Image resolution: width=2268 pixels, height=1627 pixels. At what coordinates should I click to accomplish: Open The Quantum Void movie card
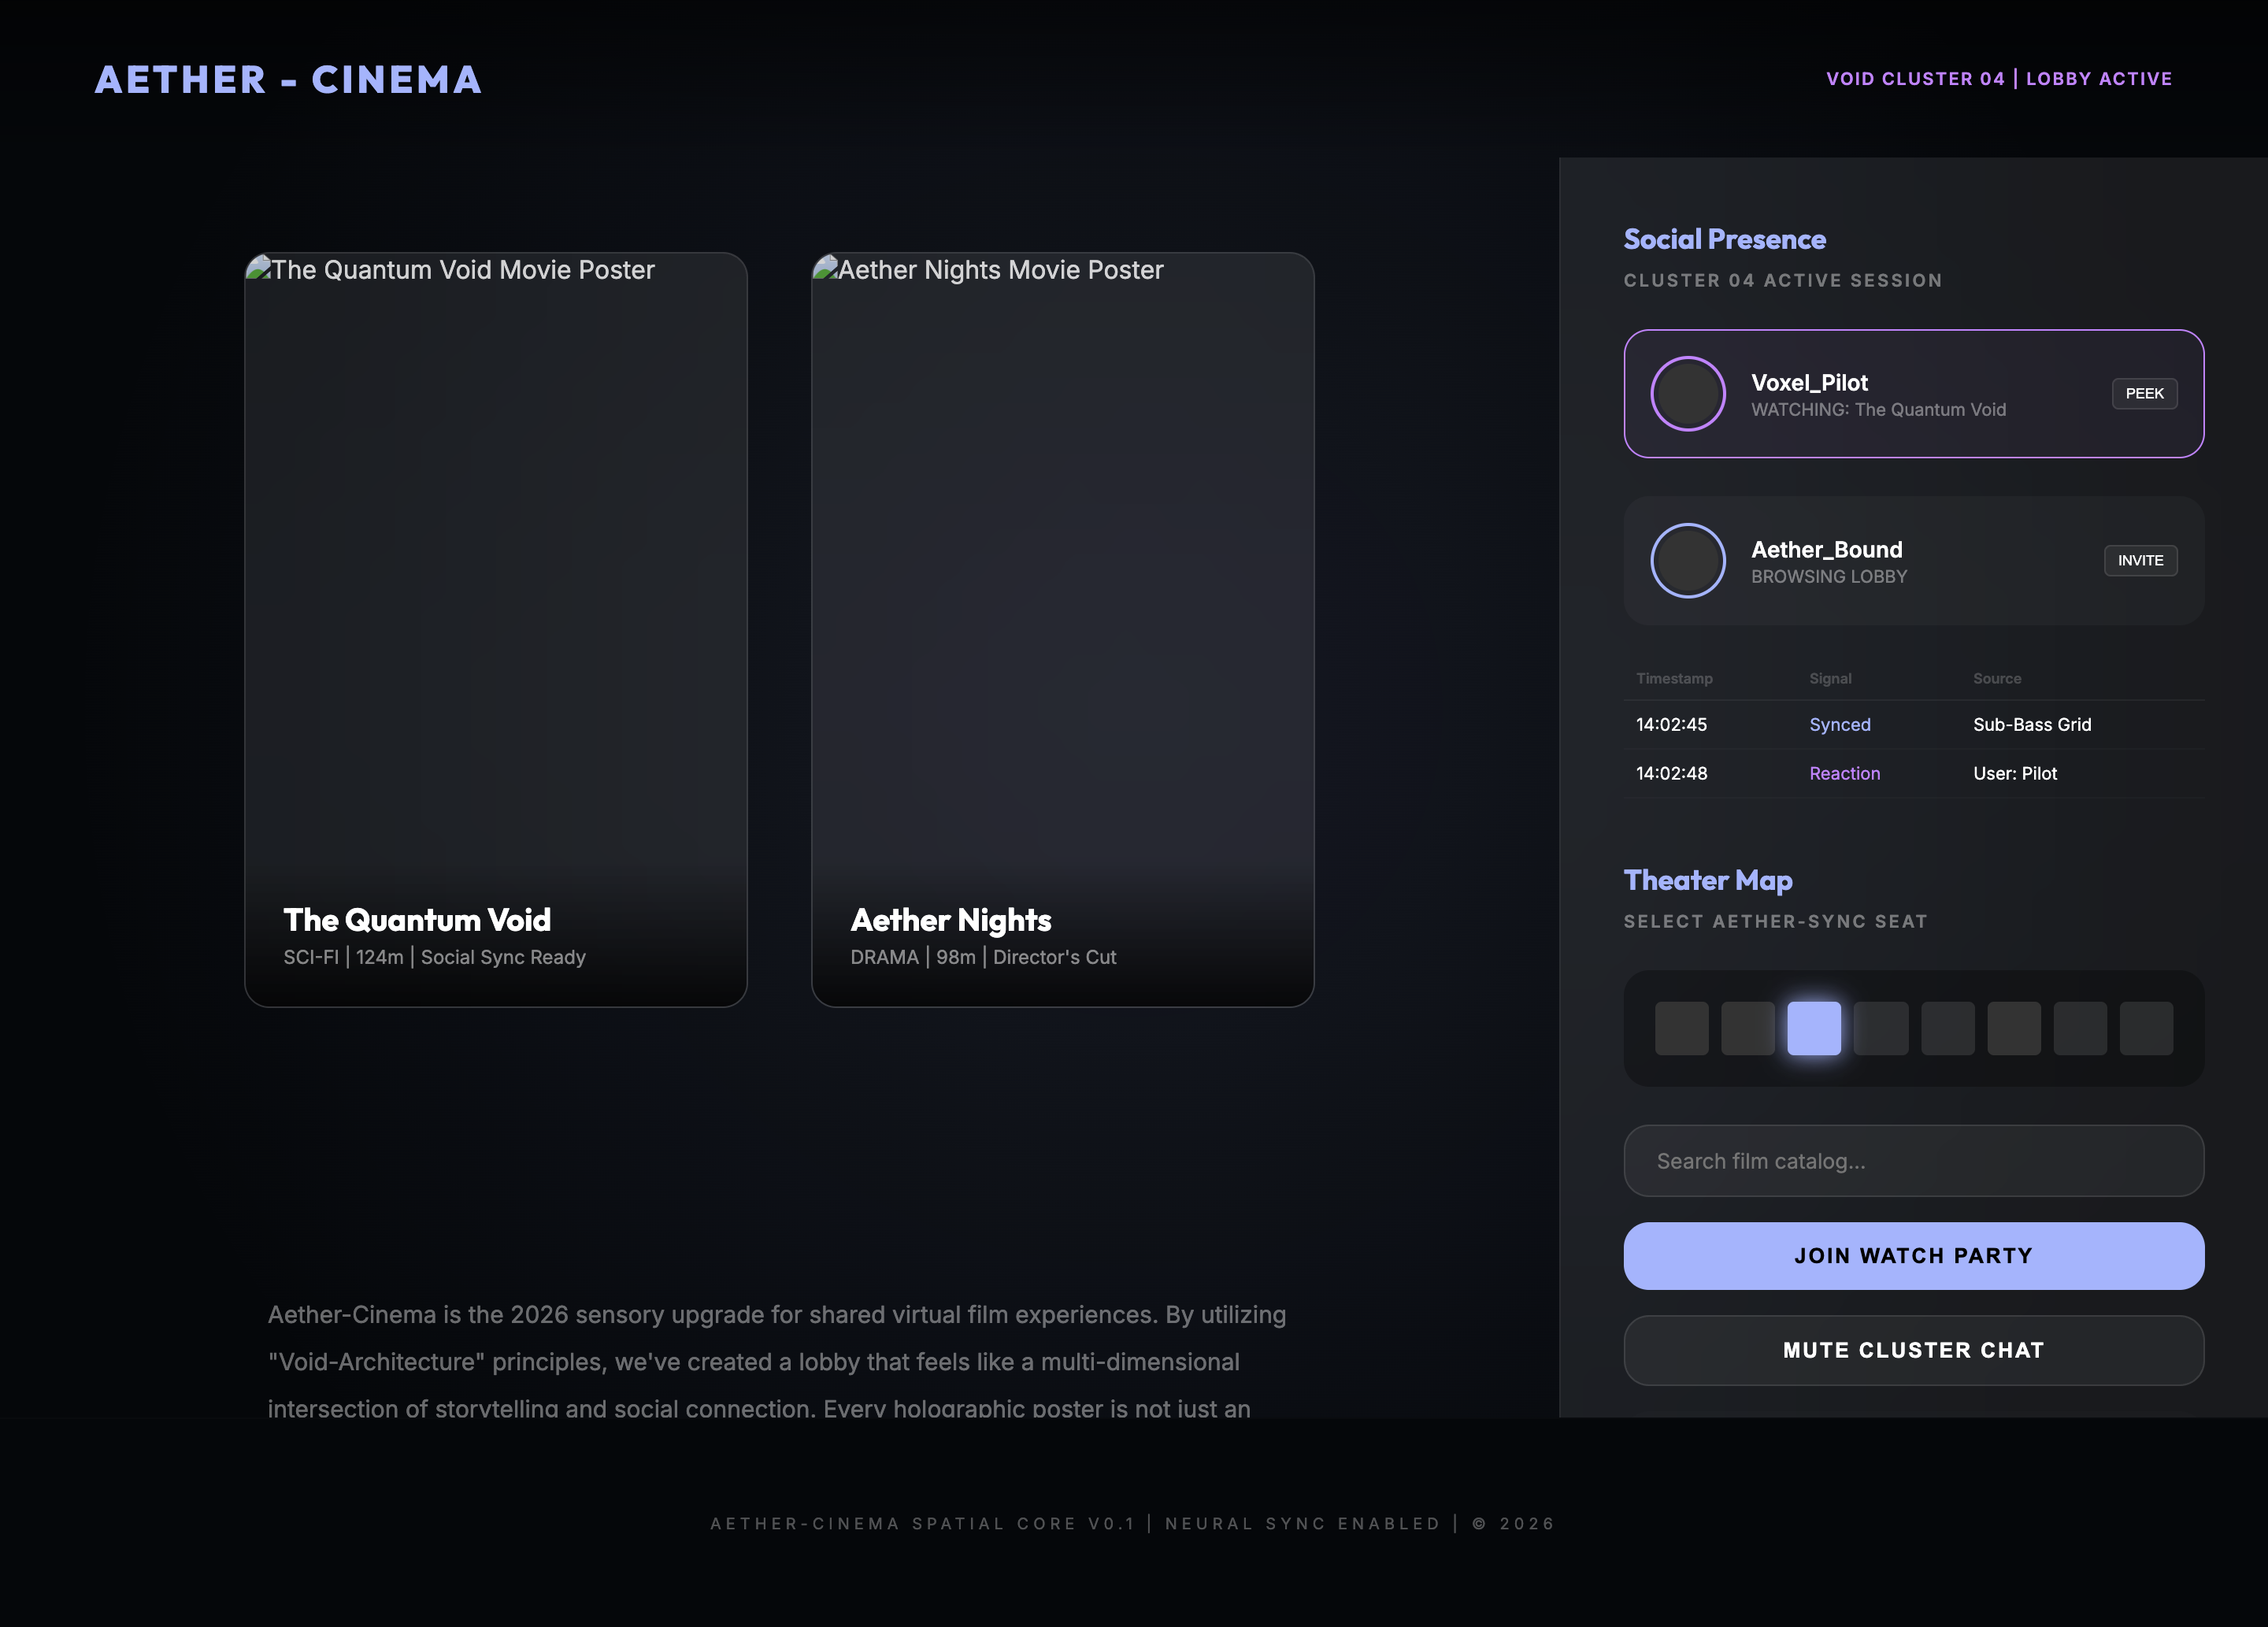tap(495, 630)
